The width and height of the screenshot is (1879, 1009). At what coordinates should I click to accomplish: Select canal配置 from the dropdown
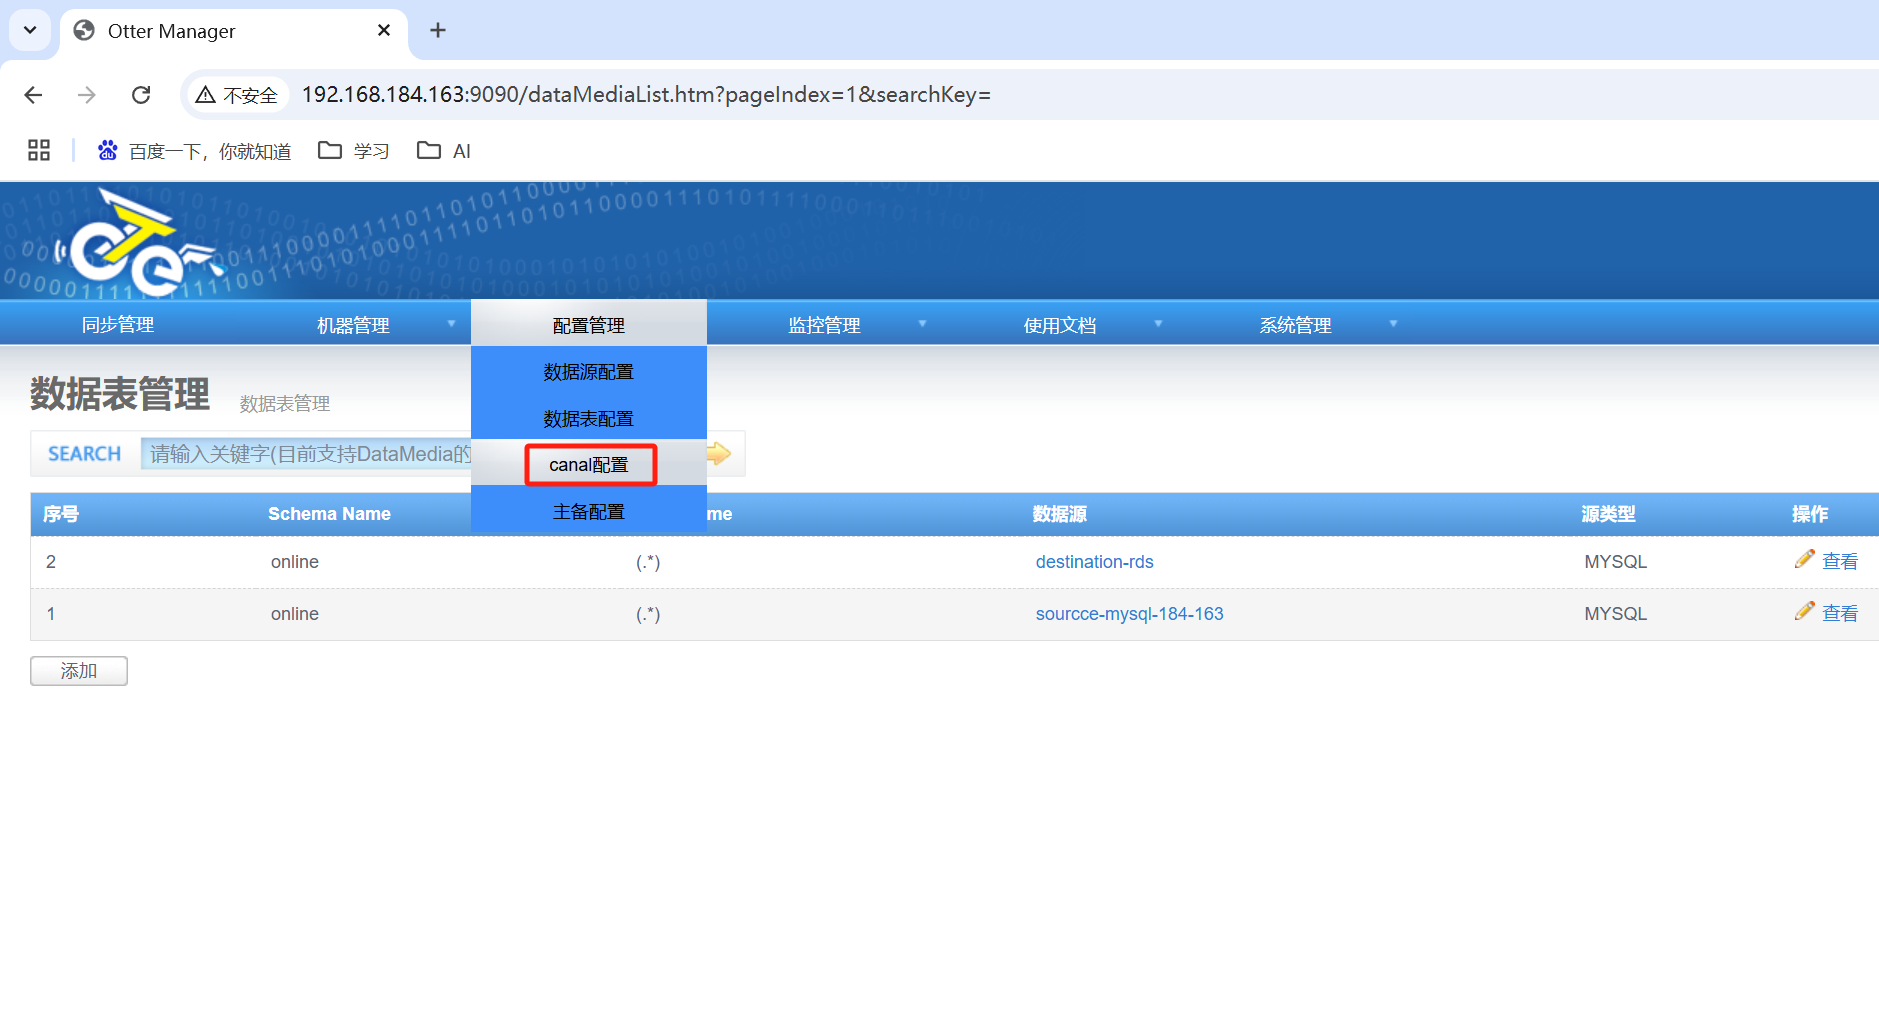pos(589,465)
